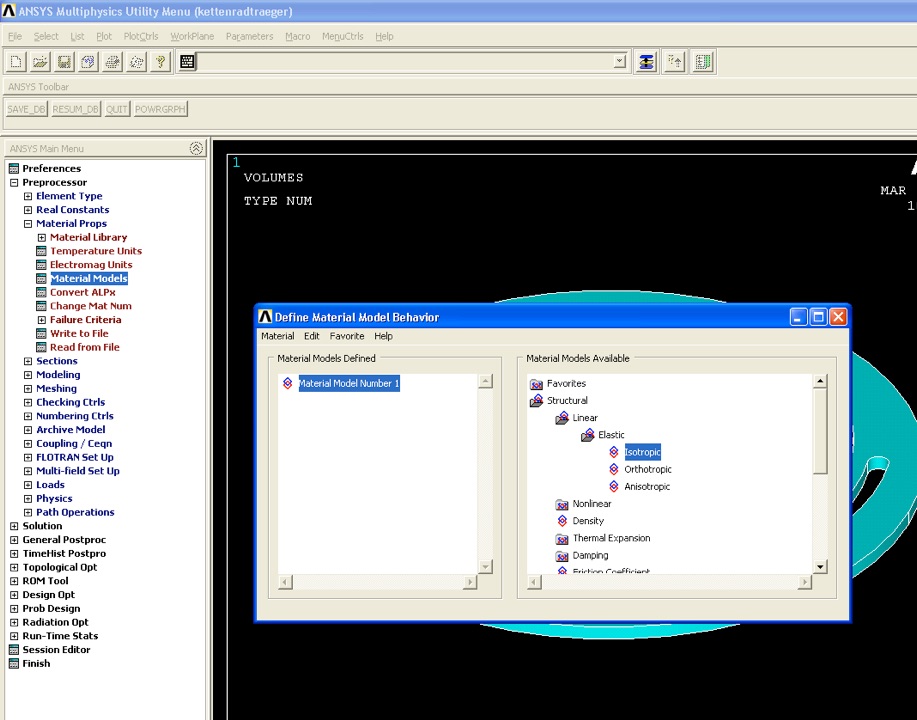Click the Electromag Units dialog icon
The image size is (917, 720).
[x=42, y=264]
